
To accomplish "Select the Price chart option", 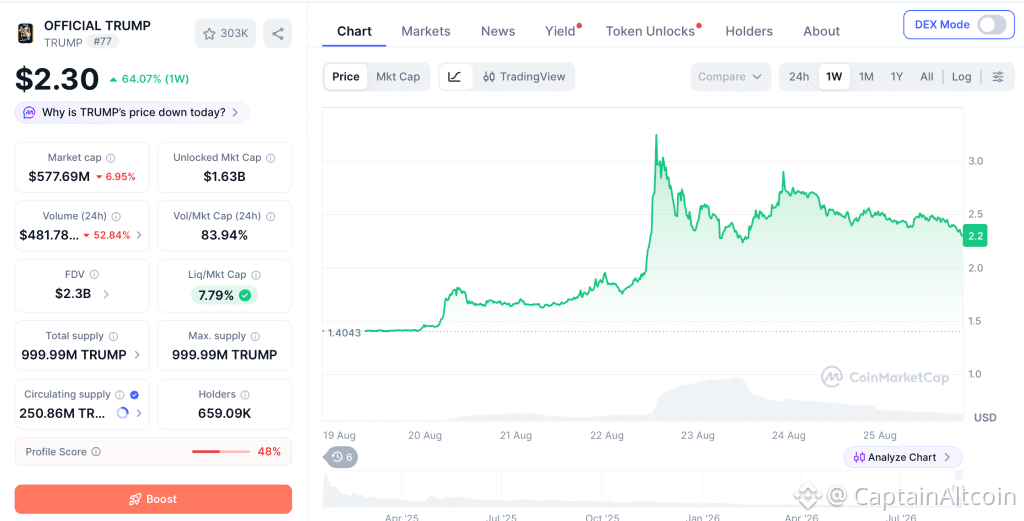I will coord(345,76).
